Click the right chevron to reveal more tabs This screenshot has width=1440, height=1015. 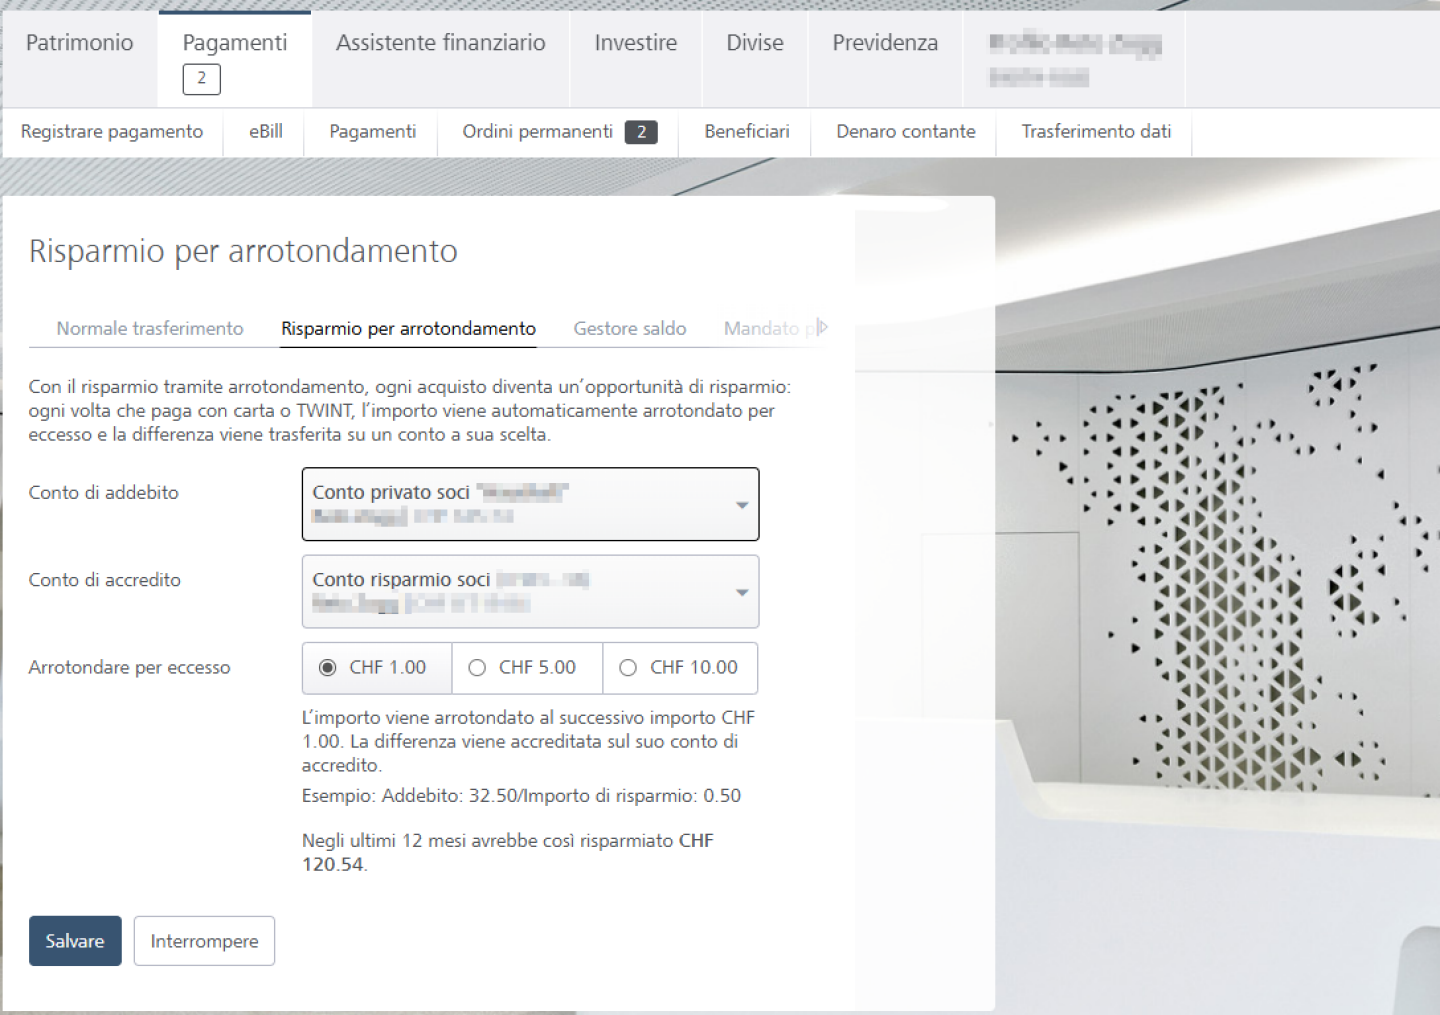(822, 328)
